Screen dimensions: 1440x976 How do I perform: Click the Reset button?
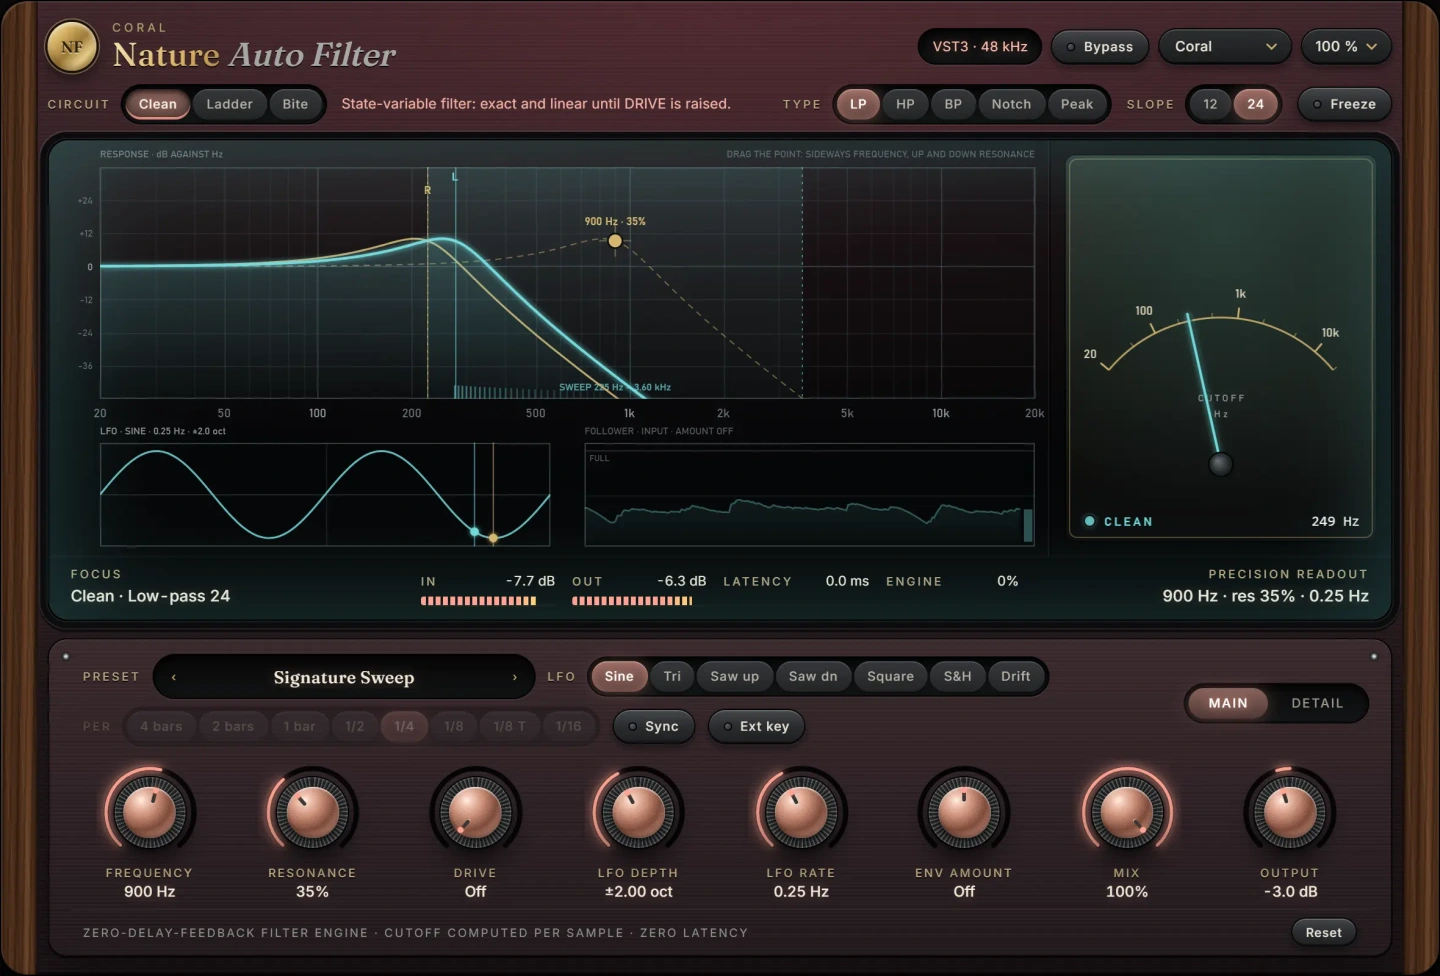(x=1323, y=932)
